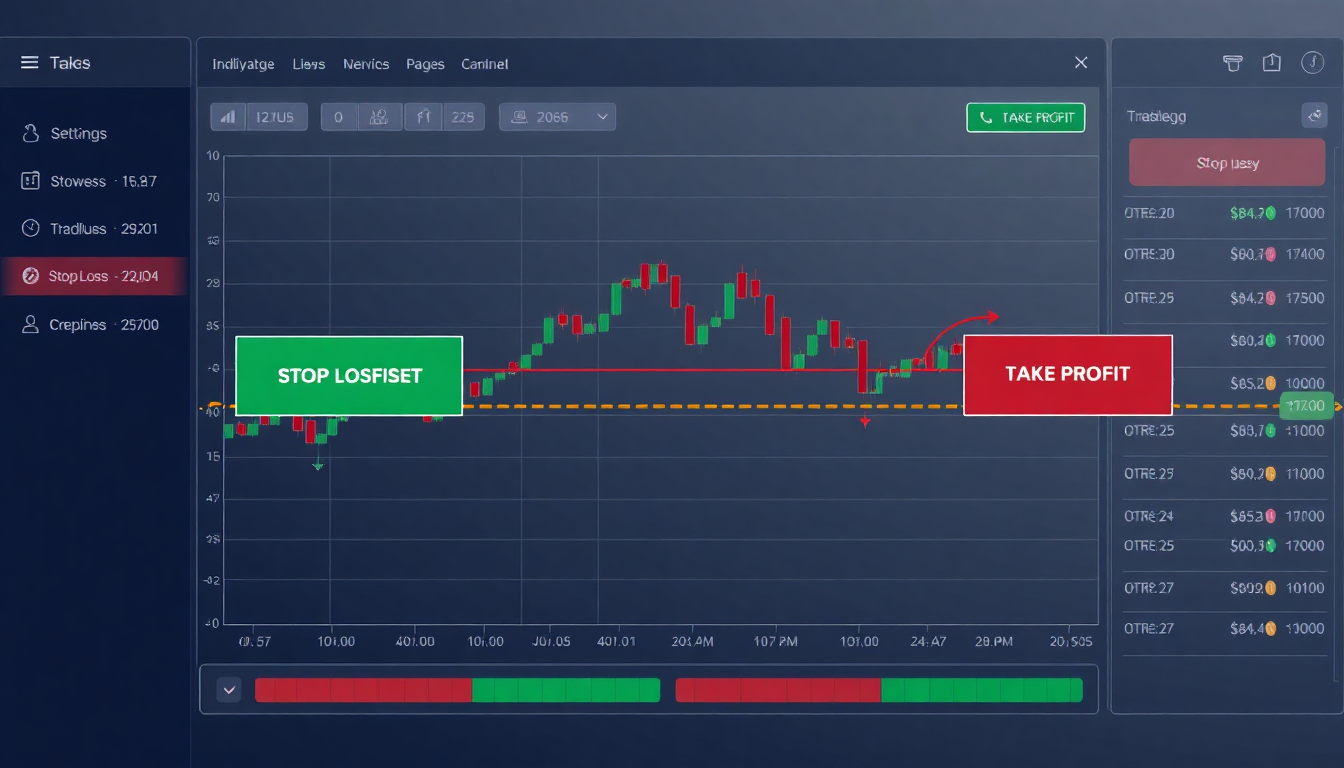Click the Crepinss user icon

(30, 324)
